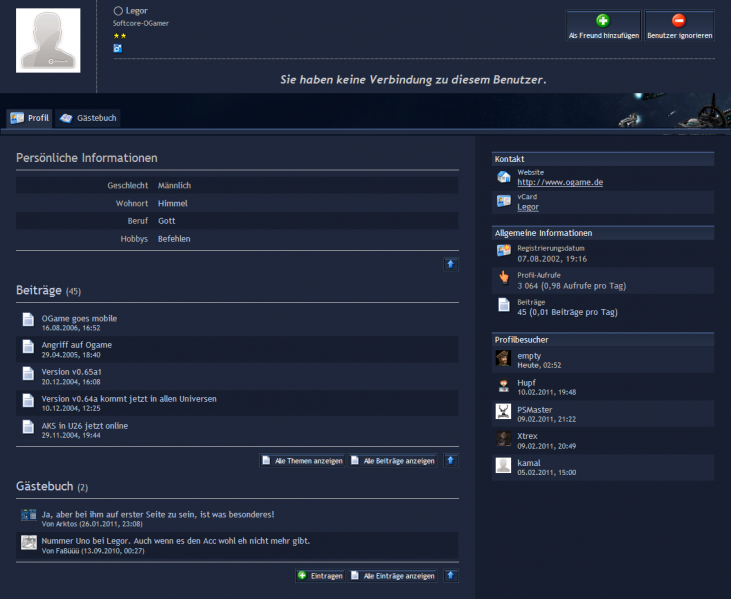Click the 'Softcore-OGamer' rank text
The width and height of the screenshot is (731, 599).
(140, 23)
